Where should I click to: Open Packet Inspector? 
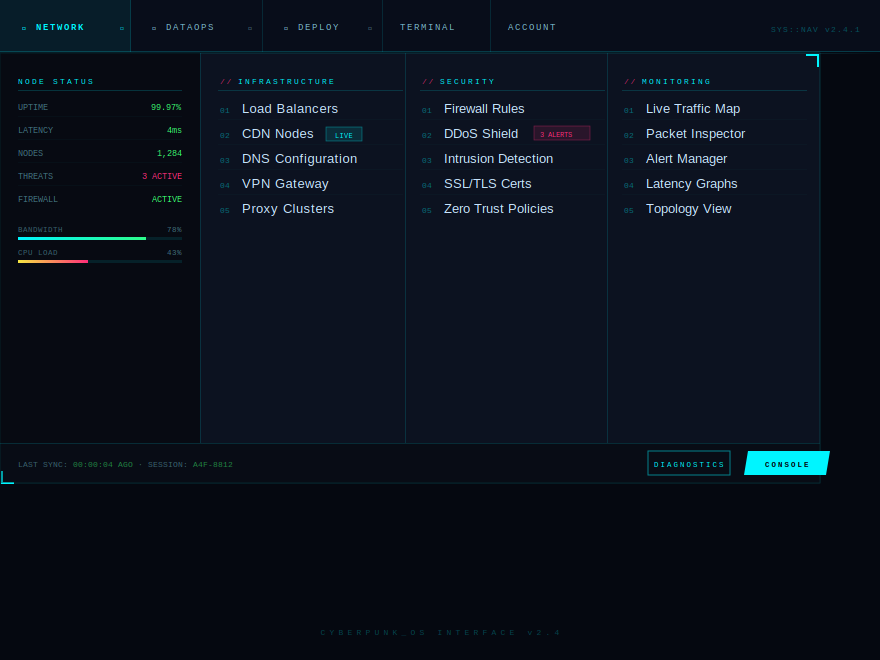714,134
